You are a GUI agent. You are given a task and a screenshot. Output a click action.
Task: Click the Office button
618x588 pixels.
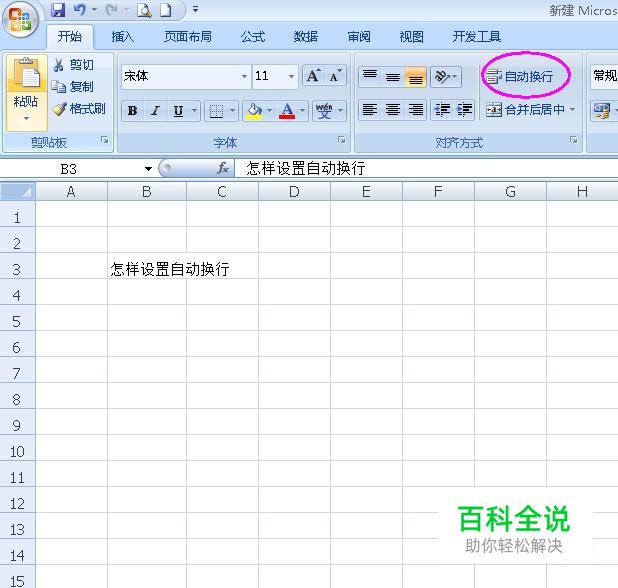20,20
